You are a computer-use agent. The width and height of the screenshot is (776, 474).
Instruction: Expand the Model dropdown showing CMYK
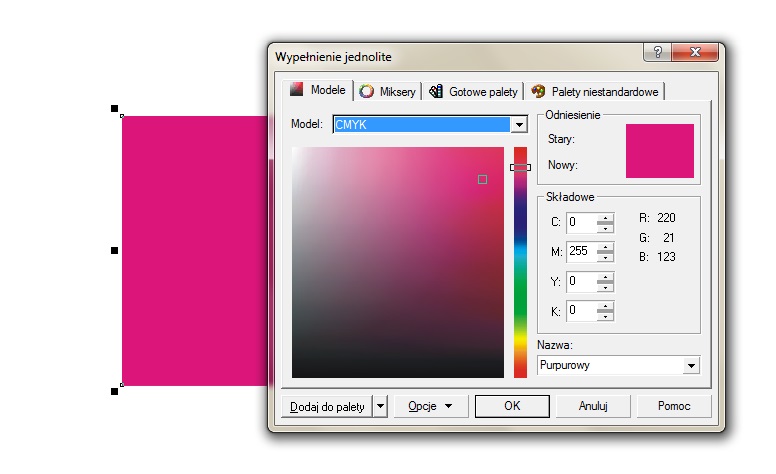coord(519,125)
